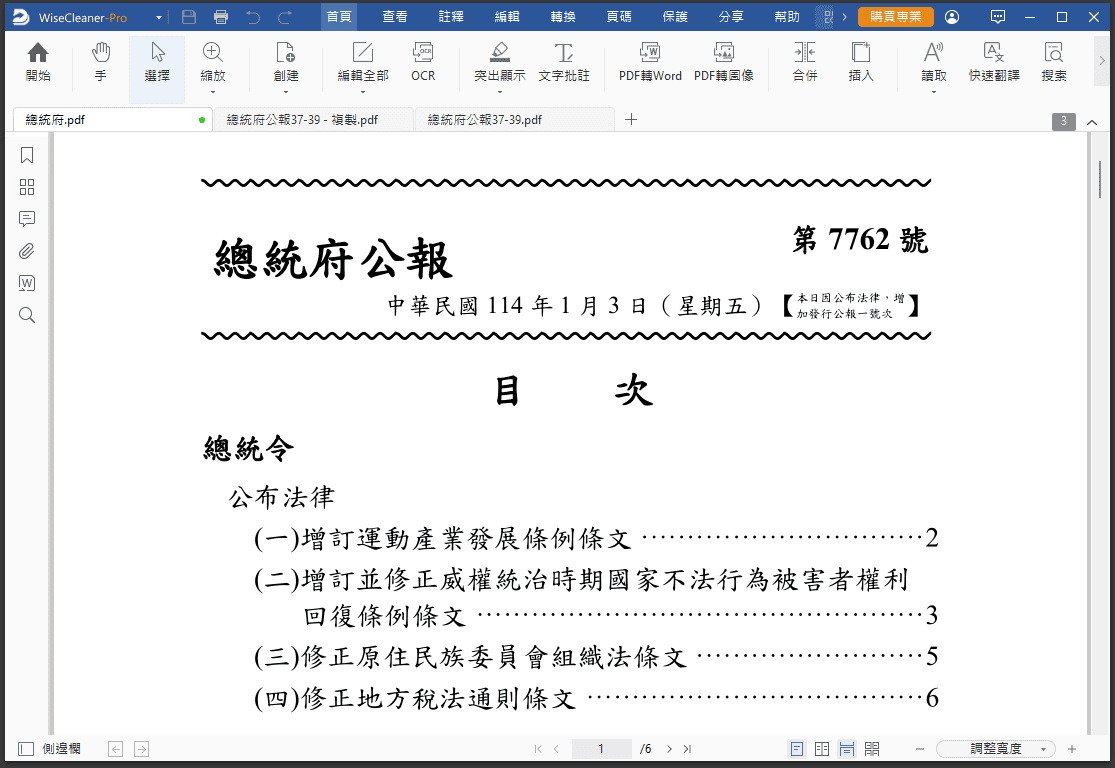The width and height of the screenshot is (1115, 768).
Task: Click the OCR tool icon
Action: pos(423,62)
